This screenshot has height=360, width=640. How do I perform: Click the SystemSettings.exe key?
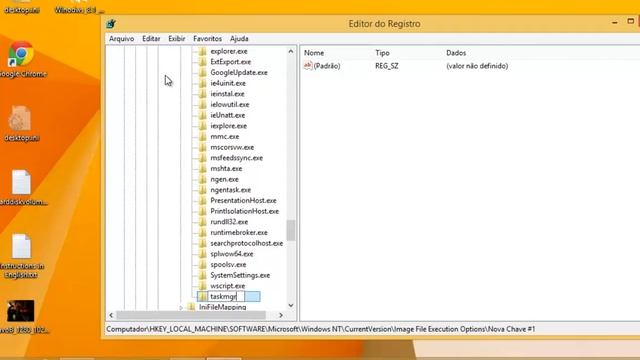pyautogui.click(x=240, y=276)
